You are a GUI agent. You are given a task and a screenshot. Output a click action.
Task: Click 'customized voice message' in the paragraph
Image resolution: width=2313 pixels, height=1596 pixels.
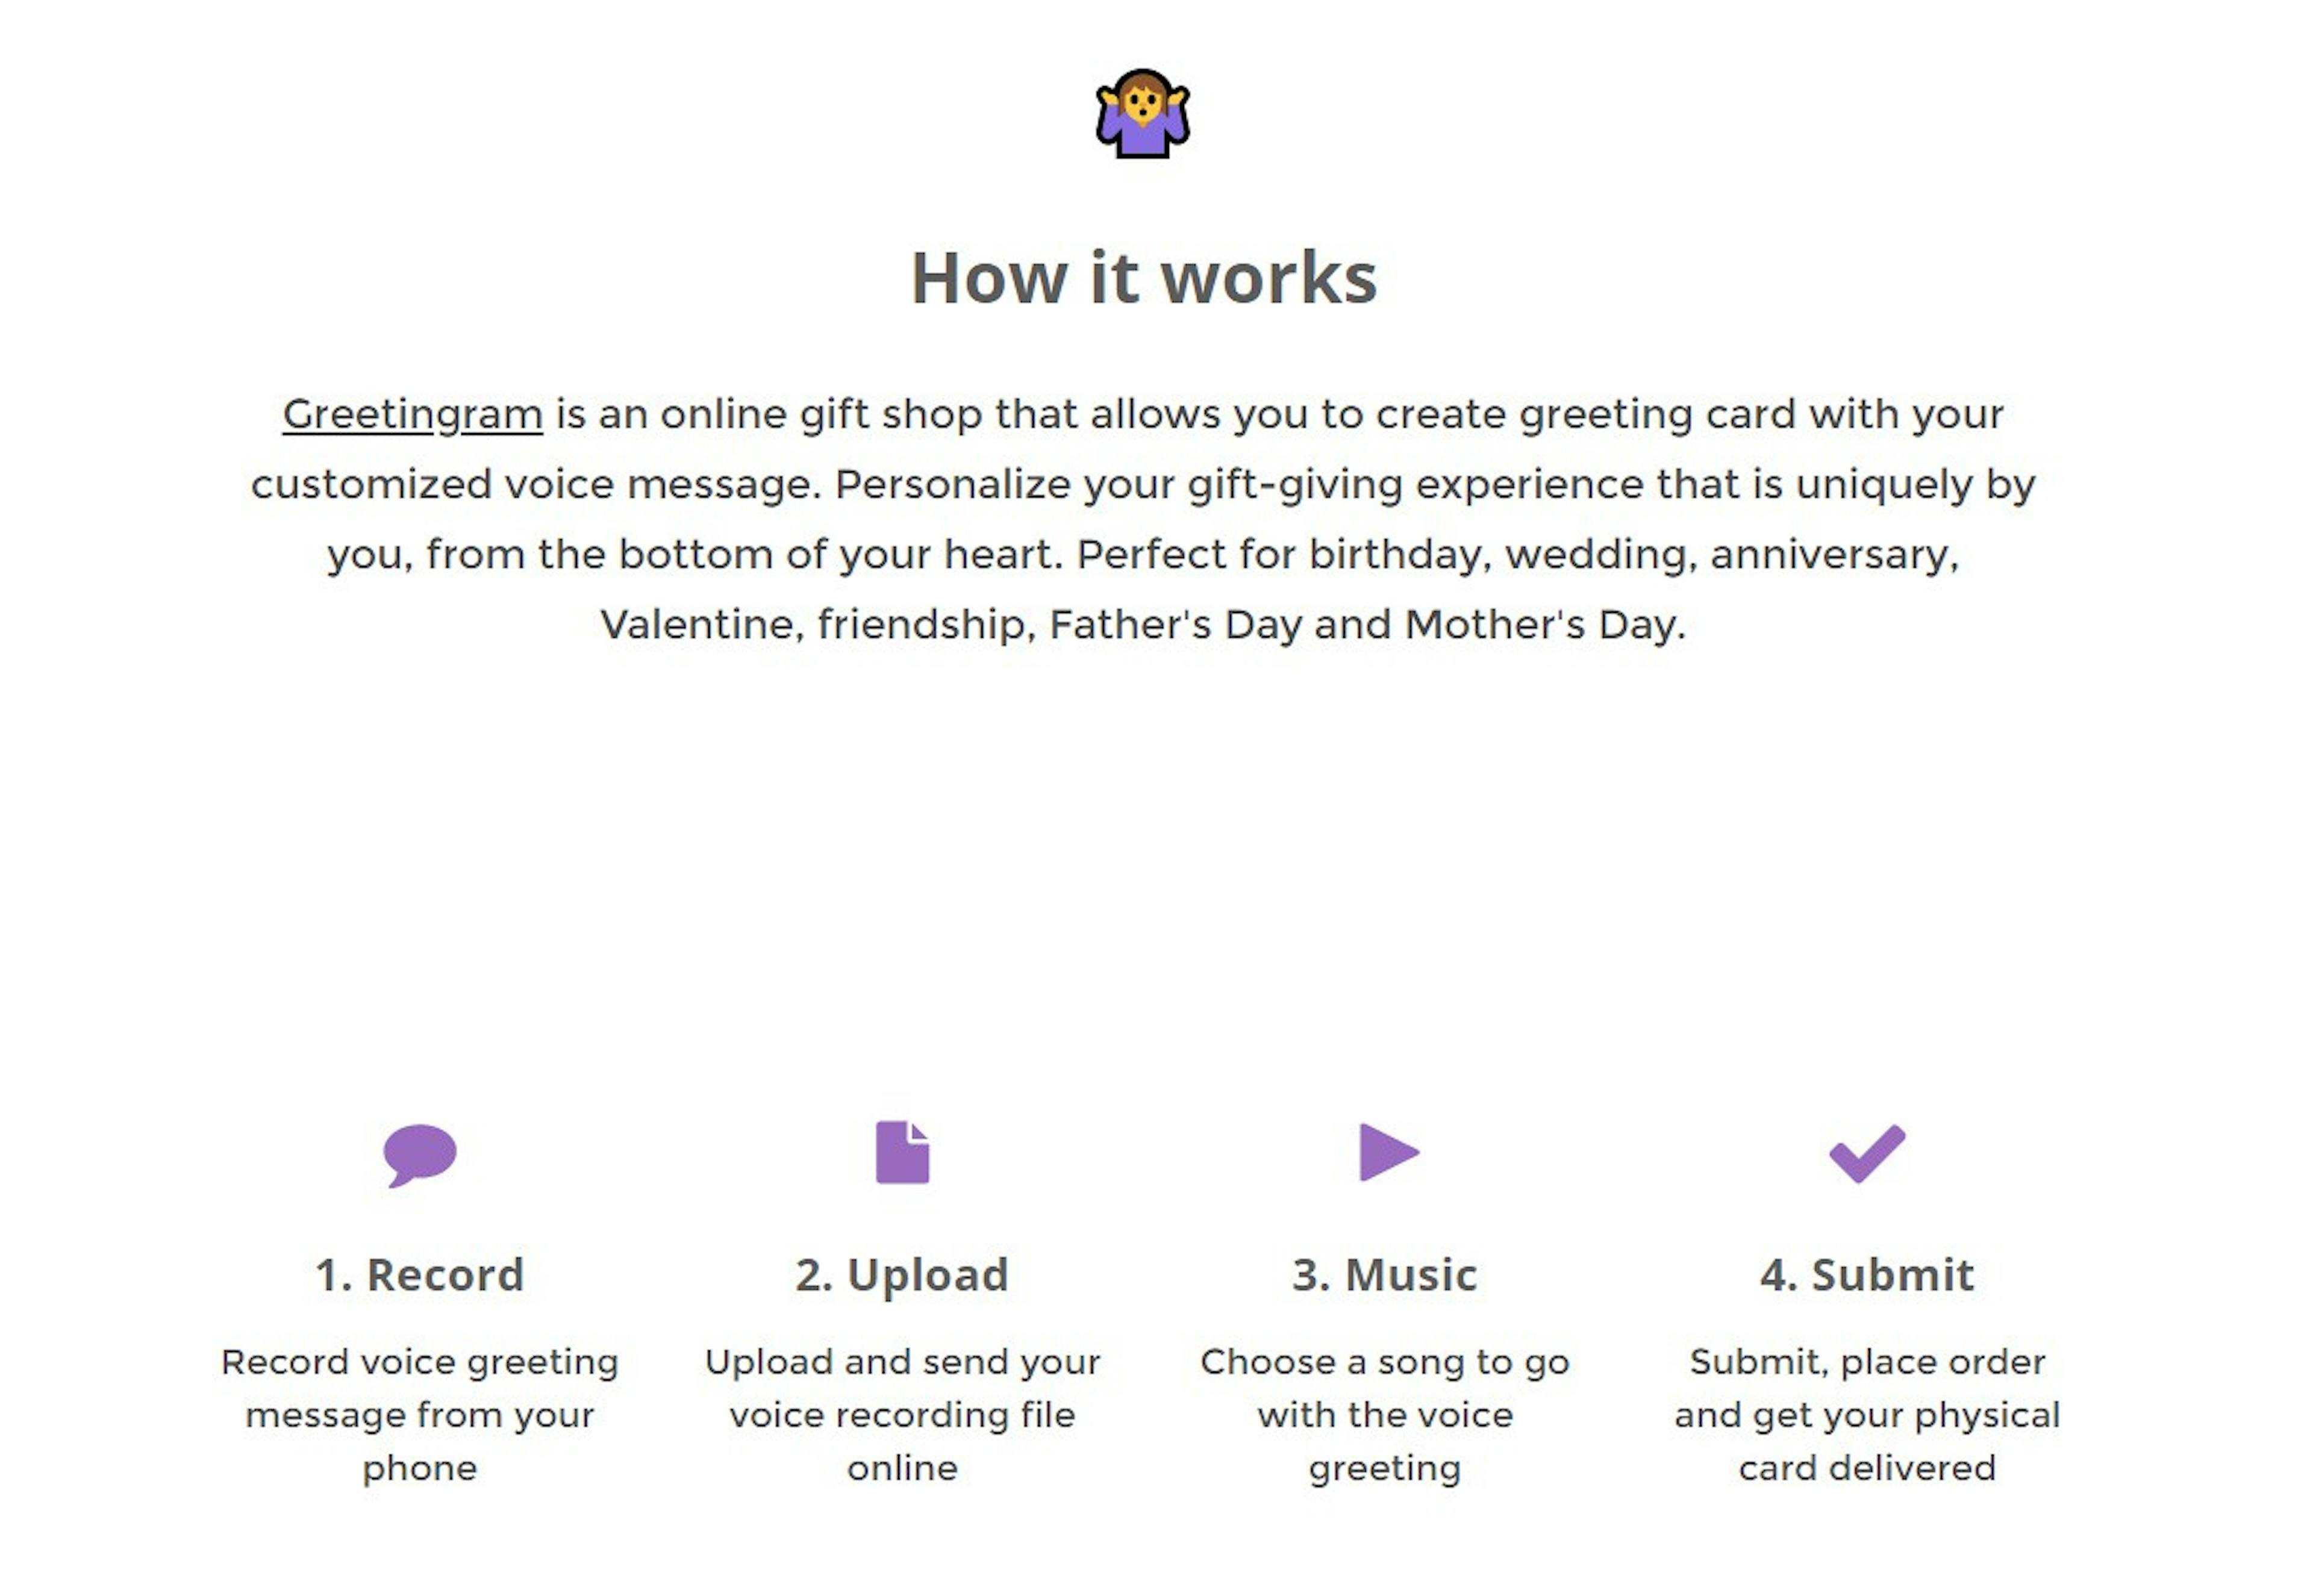(536, 485)
